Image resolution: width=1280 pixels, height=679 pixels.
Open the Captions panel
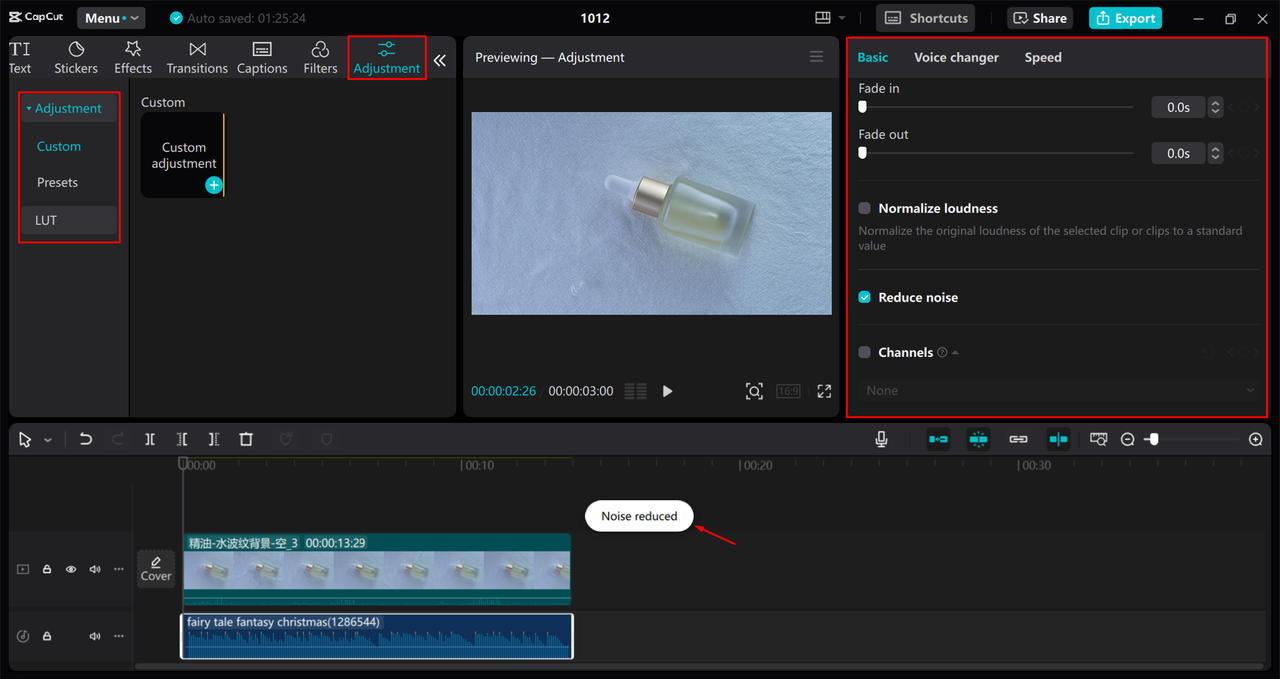coord(262,58)
